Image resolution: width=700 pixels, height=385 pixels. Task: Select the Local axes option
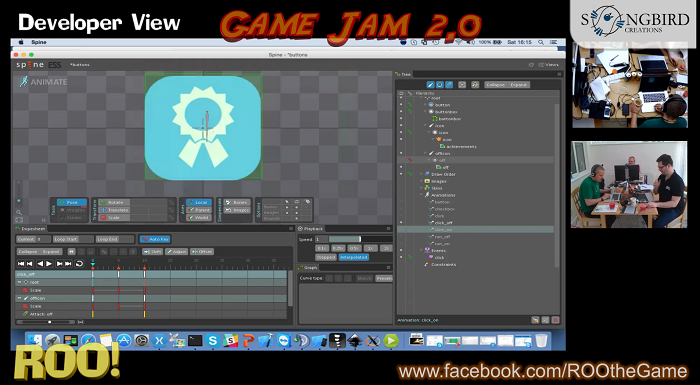(x=199, y=202)
